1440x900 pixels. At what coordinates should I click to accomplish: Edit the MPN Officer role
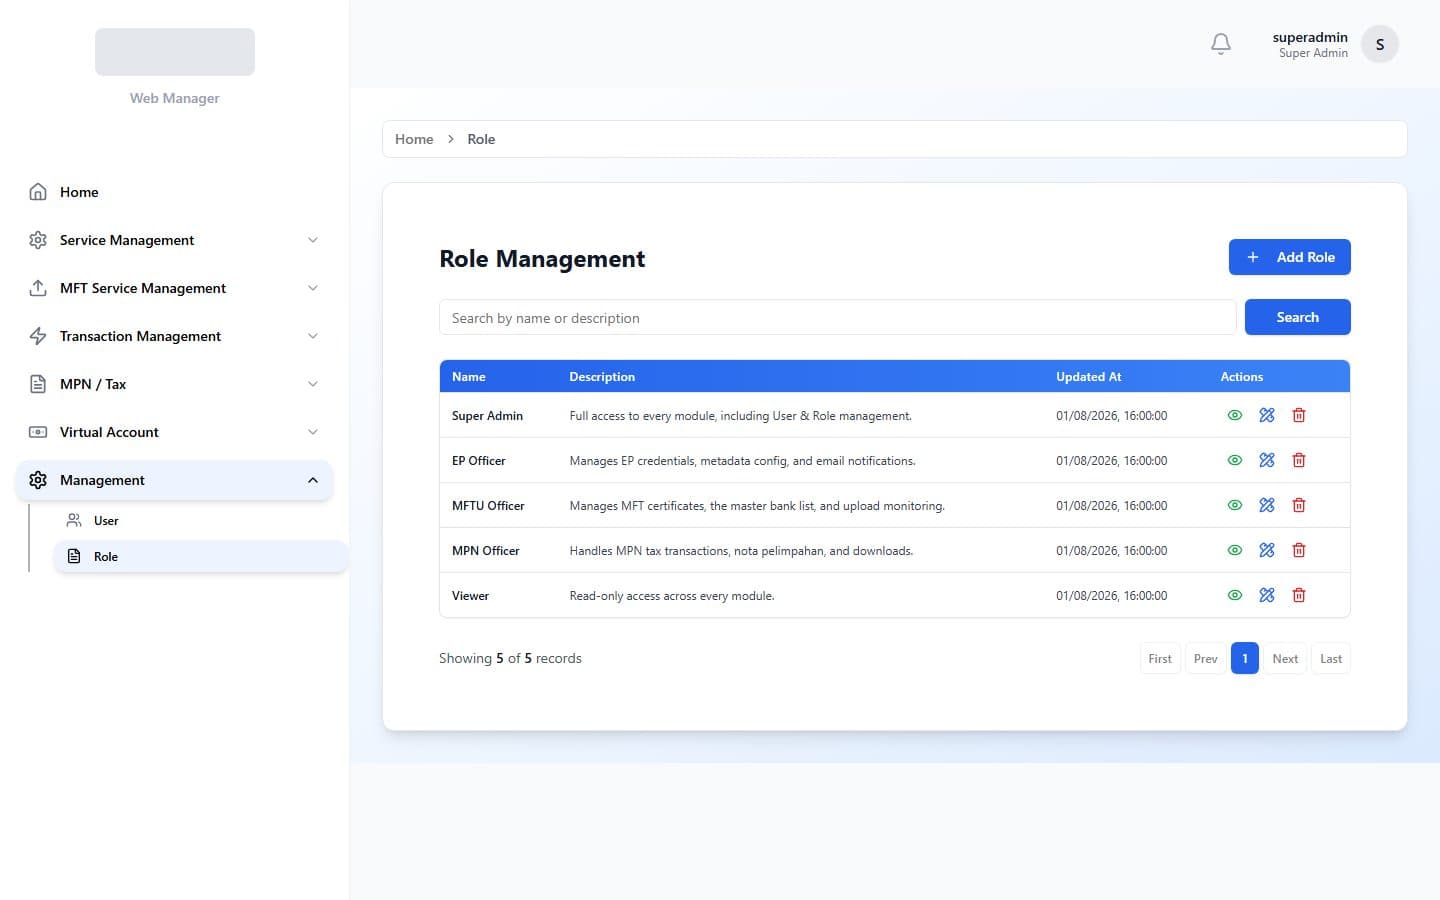(x=1267, y=550)
